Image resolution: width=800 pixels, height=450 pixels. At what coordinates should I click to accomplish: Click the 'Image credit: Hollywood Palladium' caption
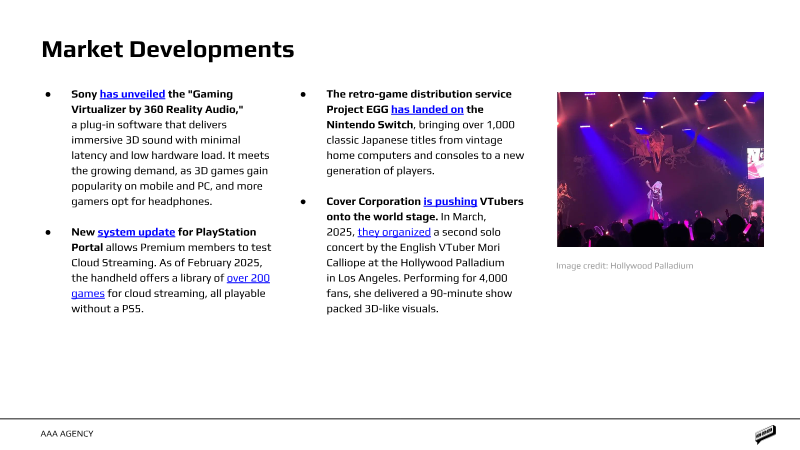tap(624, 265)
